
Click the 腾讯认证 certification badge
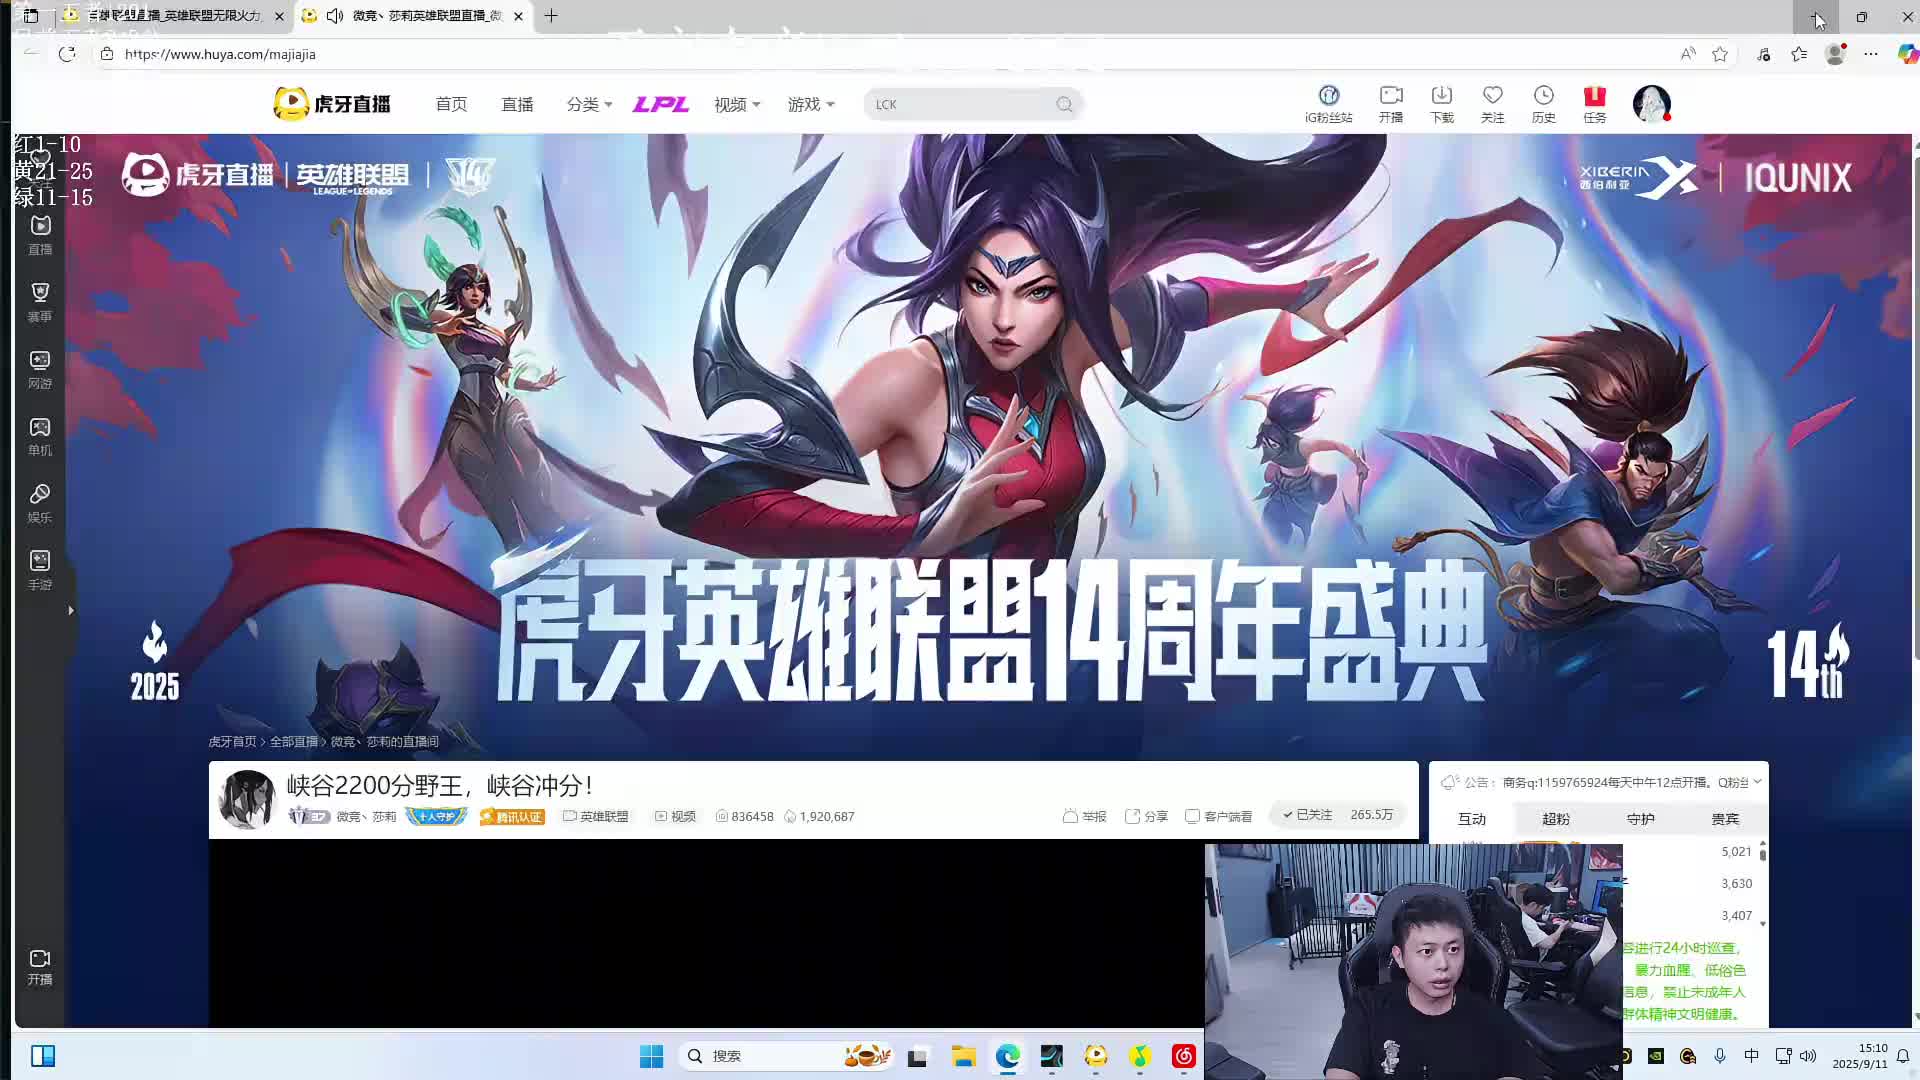[512, 816]
